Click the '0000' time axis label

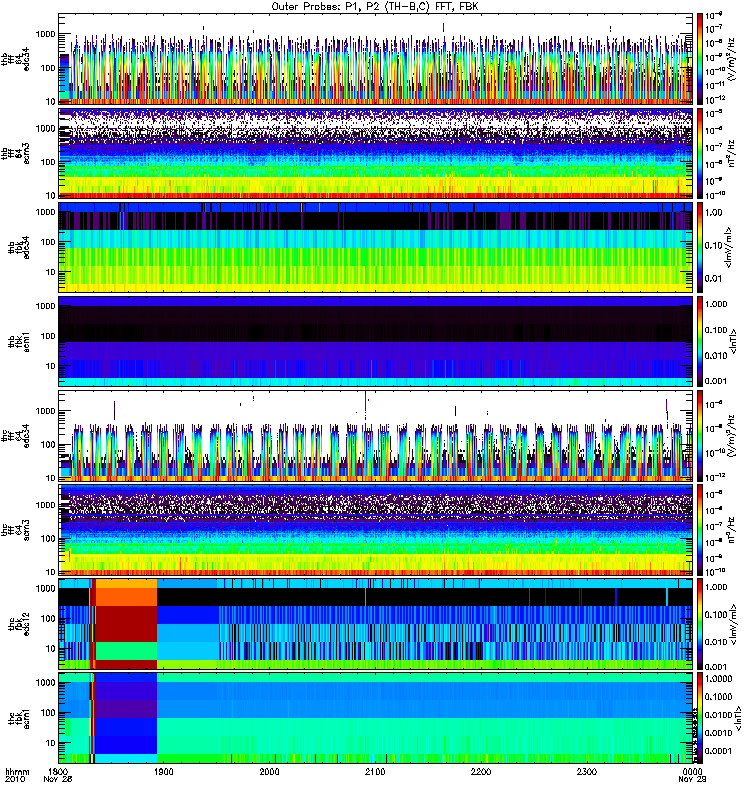click(692, 772)
